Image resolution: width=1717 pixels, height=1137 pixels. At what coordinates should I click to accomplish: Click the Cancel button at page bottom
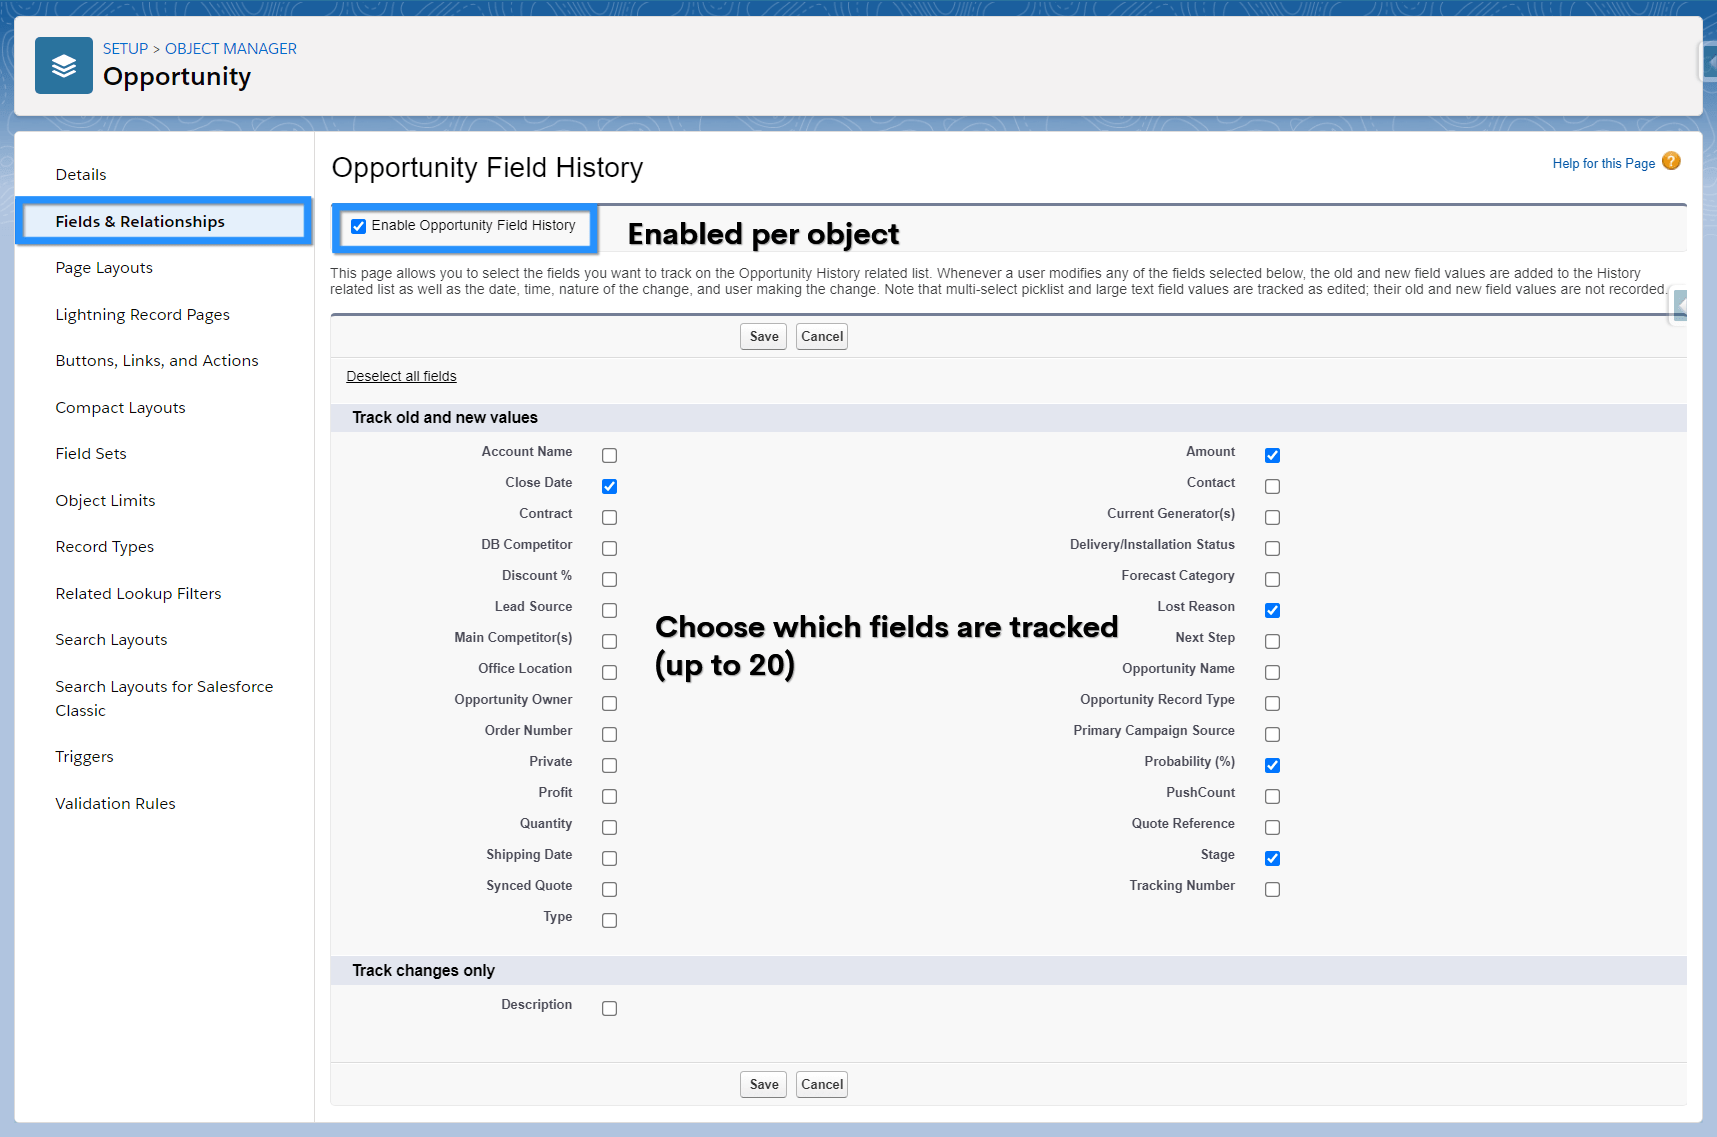[821, 1084]
